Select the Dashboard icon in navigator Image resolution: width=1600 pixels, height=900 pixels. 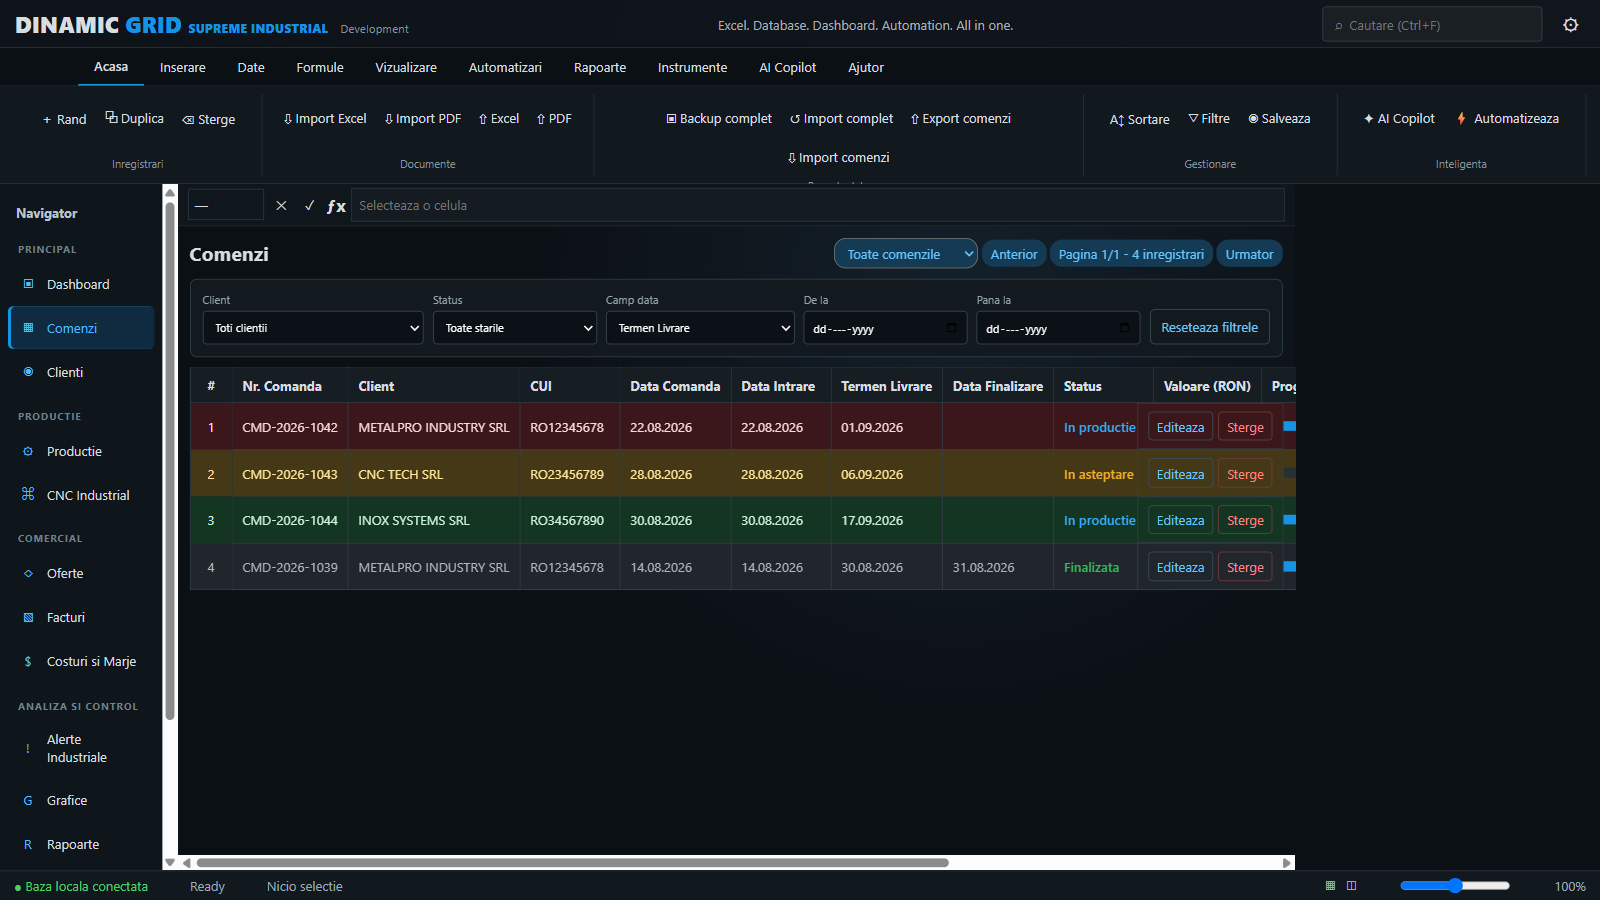click(28, 284)
